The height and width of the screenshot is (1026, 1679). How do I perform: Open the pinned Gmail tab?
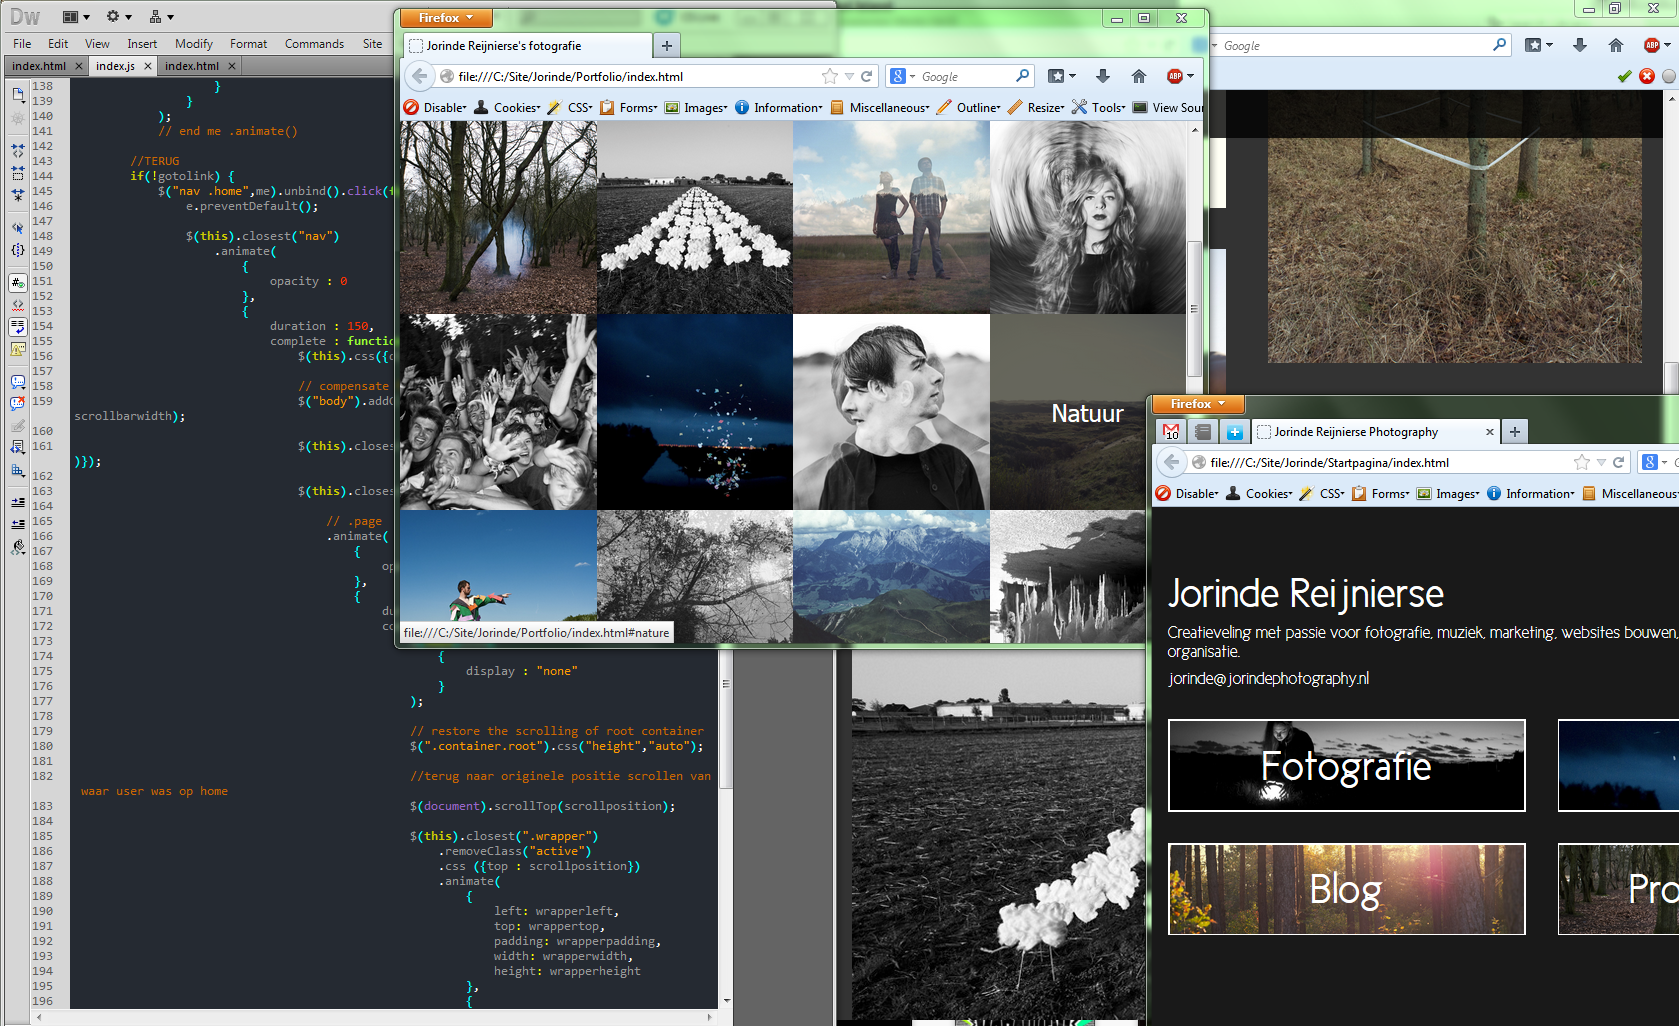1171,432
